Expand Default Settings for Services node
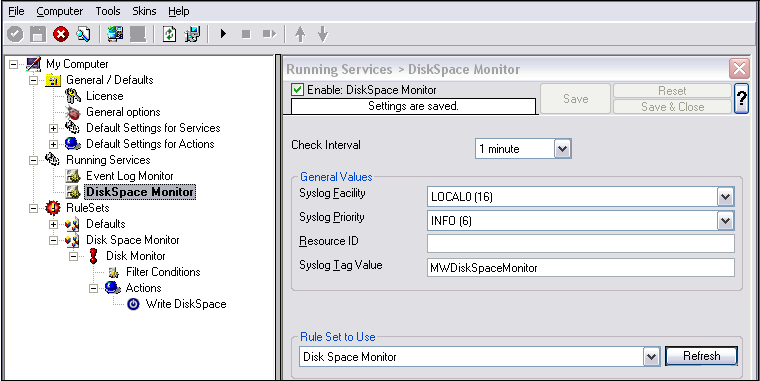 point(53,128)
